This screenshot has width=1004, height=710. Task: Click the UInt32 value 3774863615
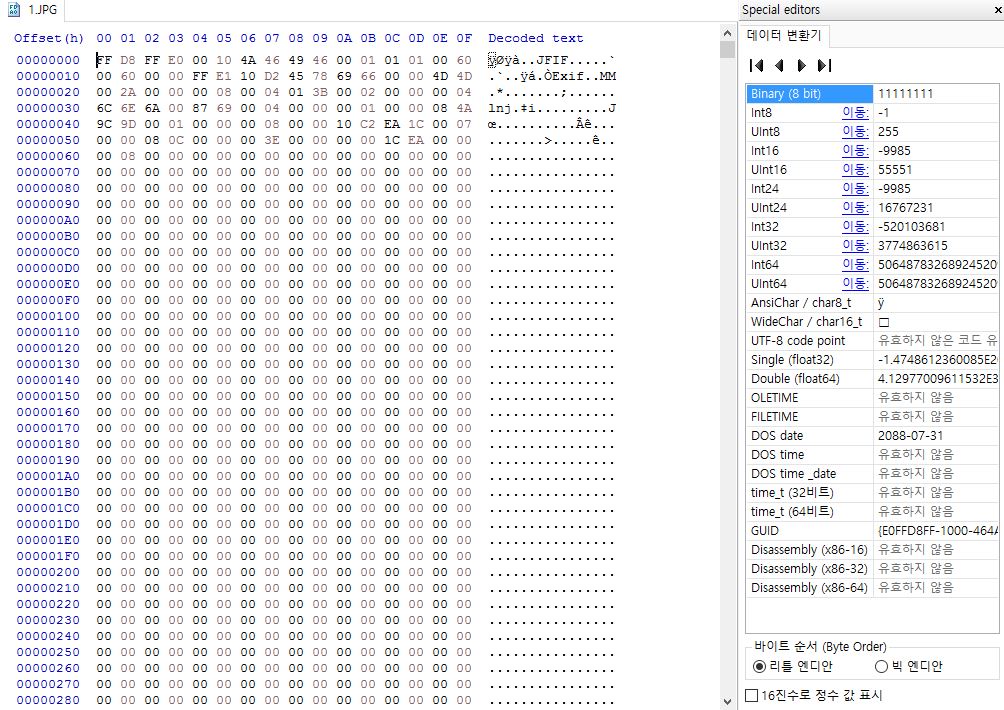tap(912, 246)
